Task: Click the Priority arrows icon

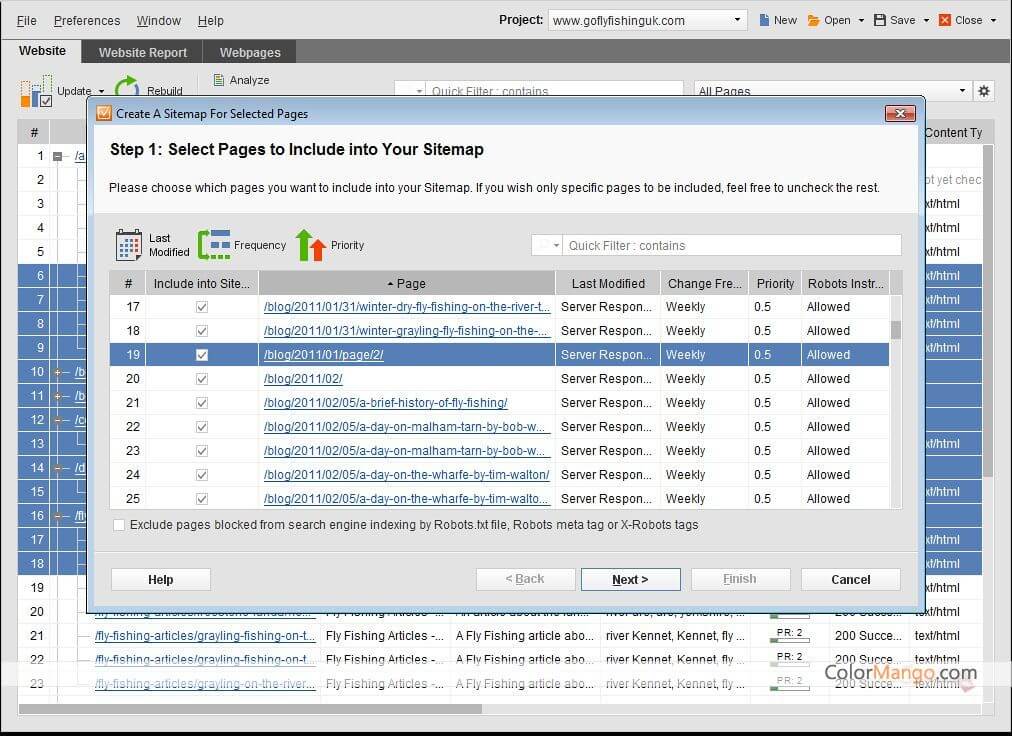Action: coord(311,245)
